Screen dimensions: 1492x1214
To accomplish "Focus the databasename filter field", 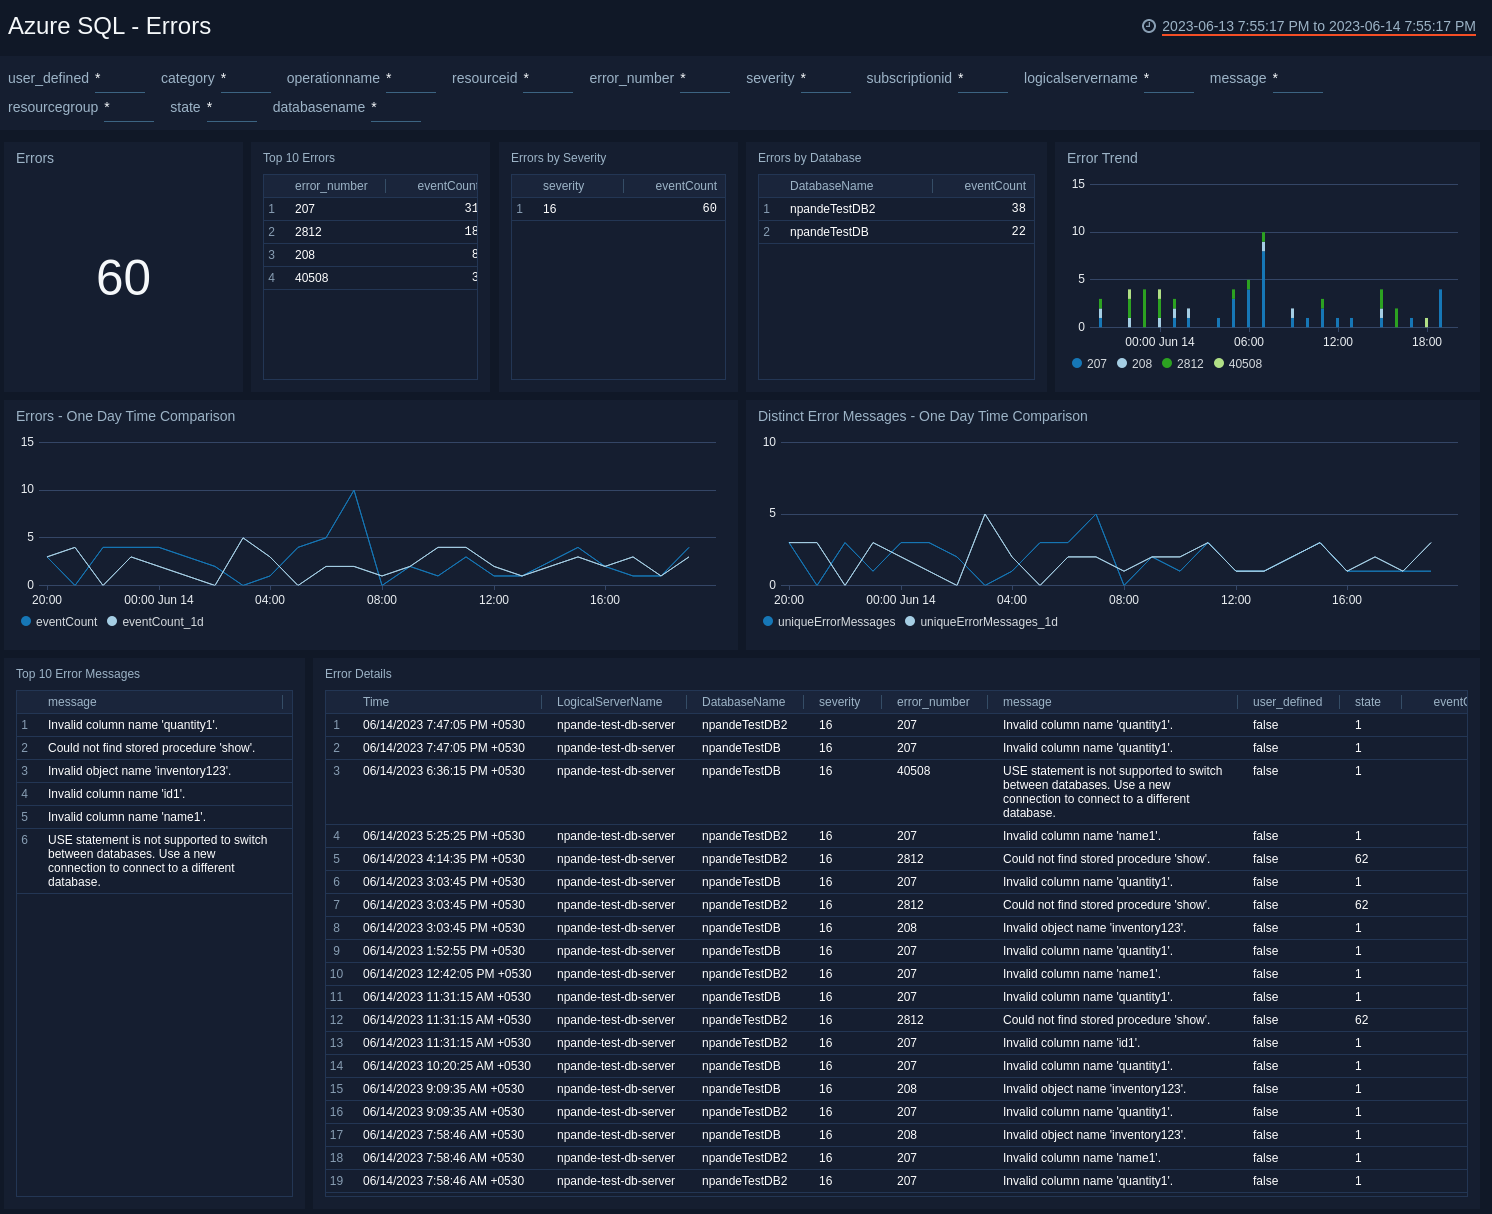I will pos(396,108).
